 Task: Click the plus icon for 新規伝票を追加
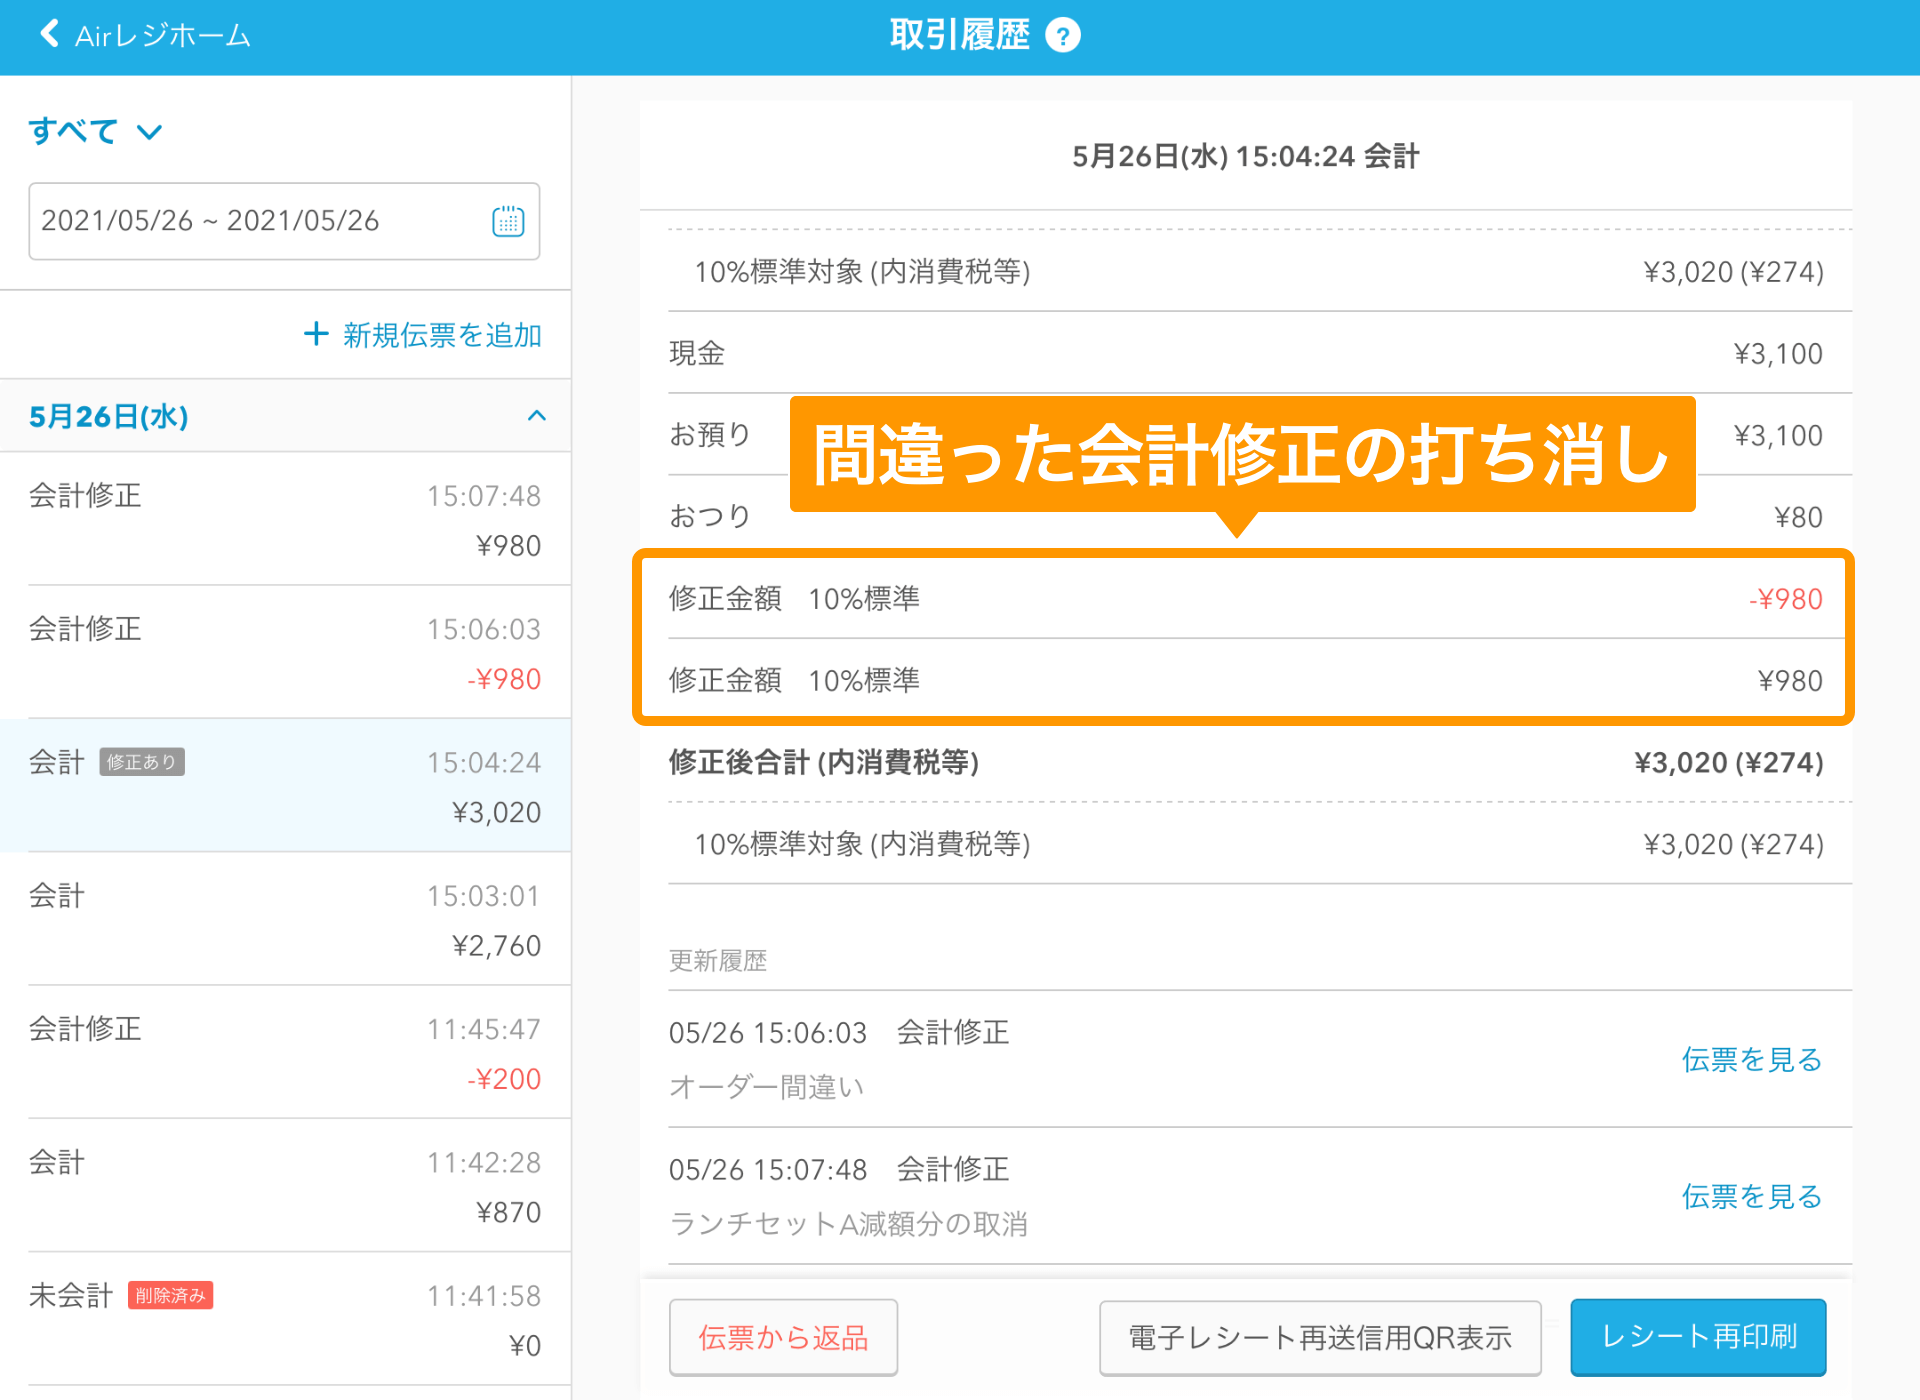coord(316,334)
